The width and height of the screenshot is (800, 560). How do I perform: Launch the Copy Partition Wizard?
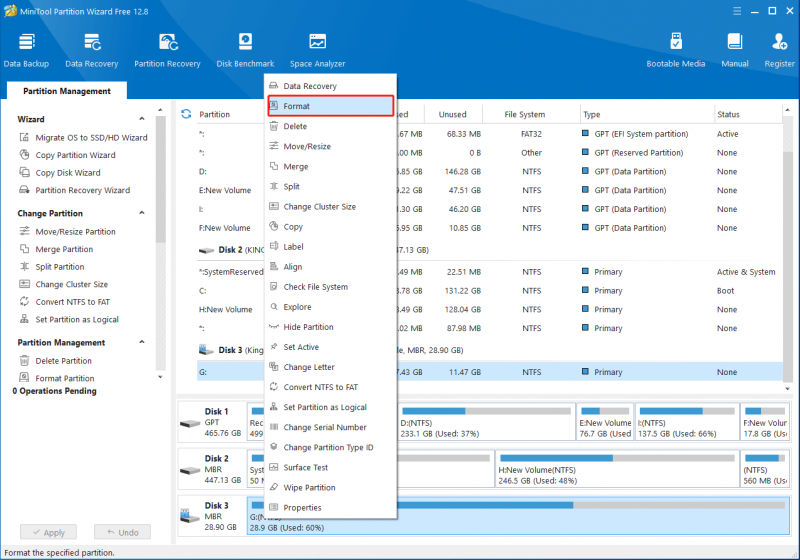[67, 155]
